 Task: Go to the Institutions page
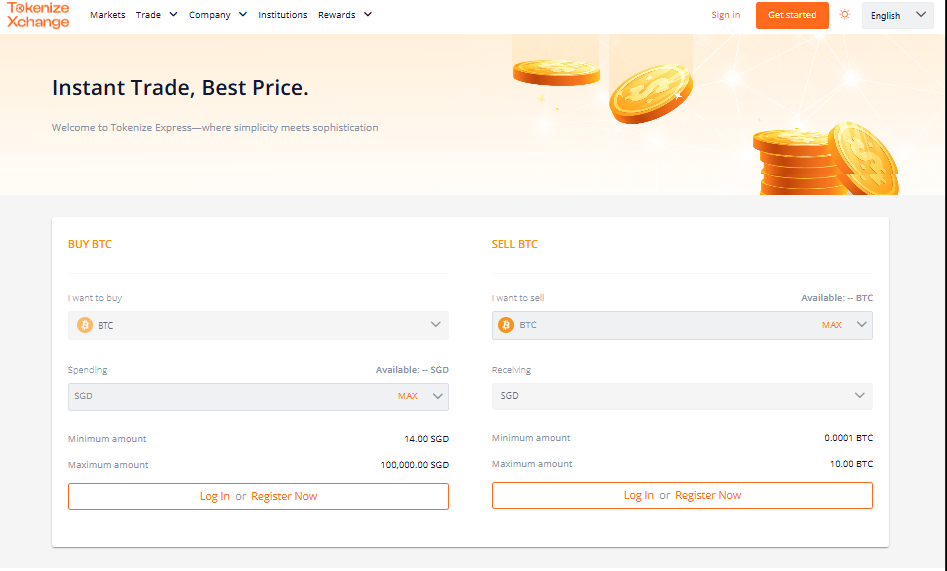coord(283,15)
